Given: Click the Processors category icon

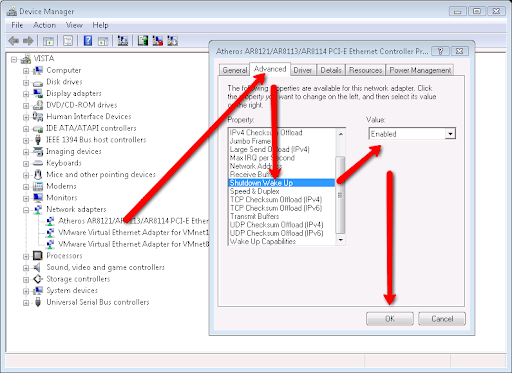Looking at the screenshot, I should pos(38,256).
